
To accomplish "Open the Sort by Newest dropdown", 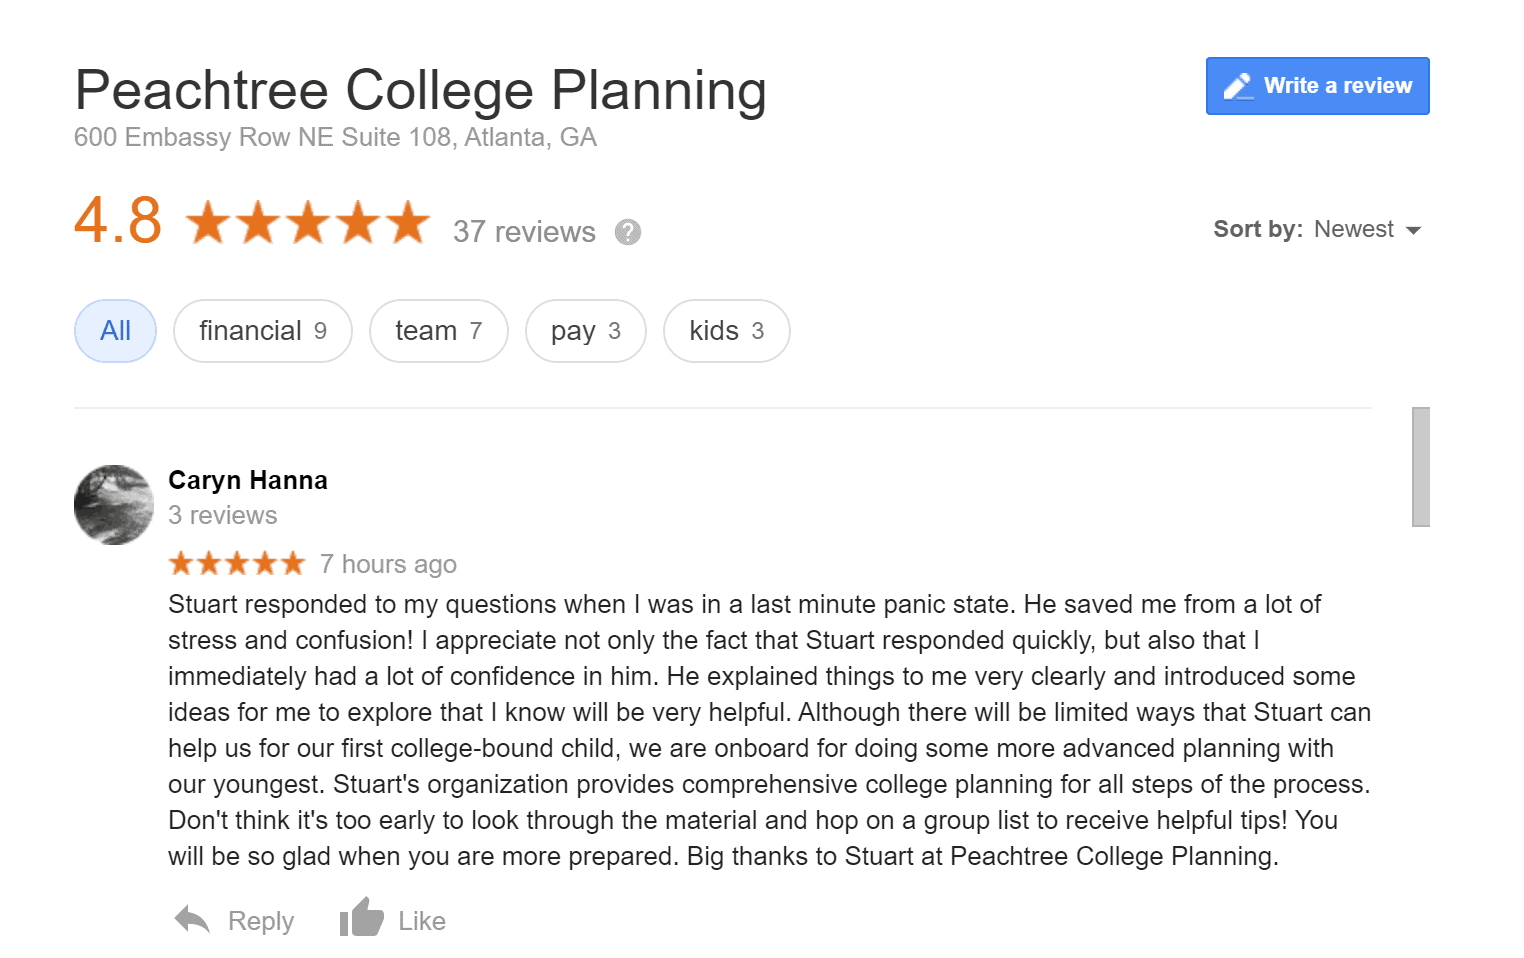I will click(1354, 229).
